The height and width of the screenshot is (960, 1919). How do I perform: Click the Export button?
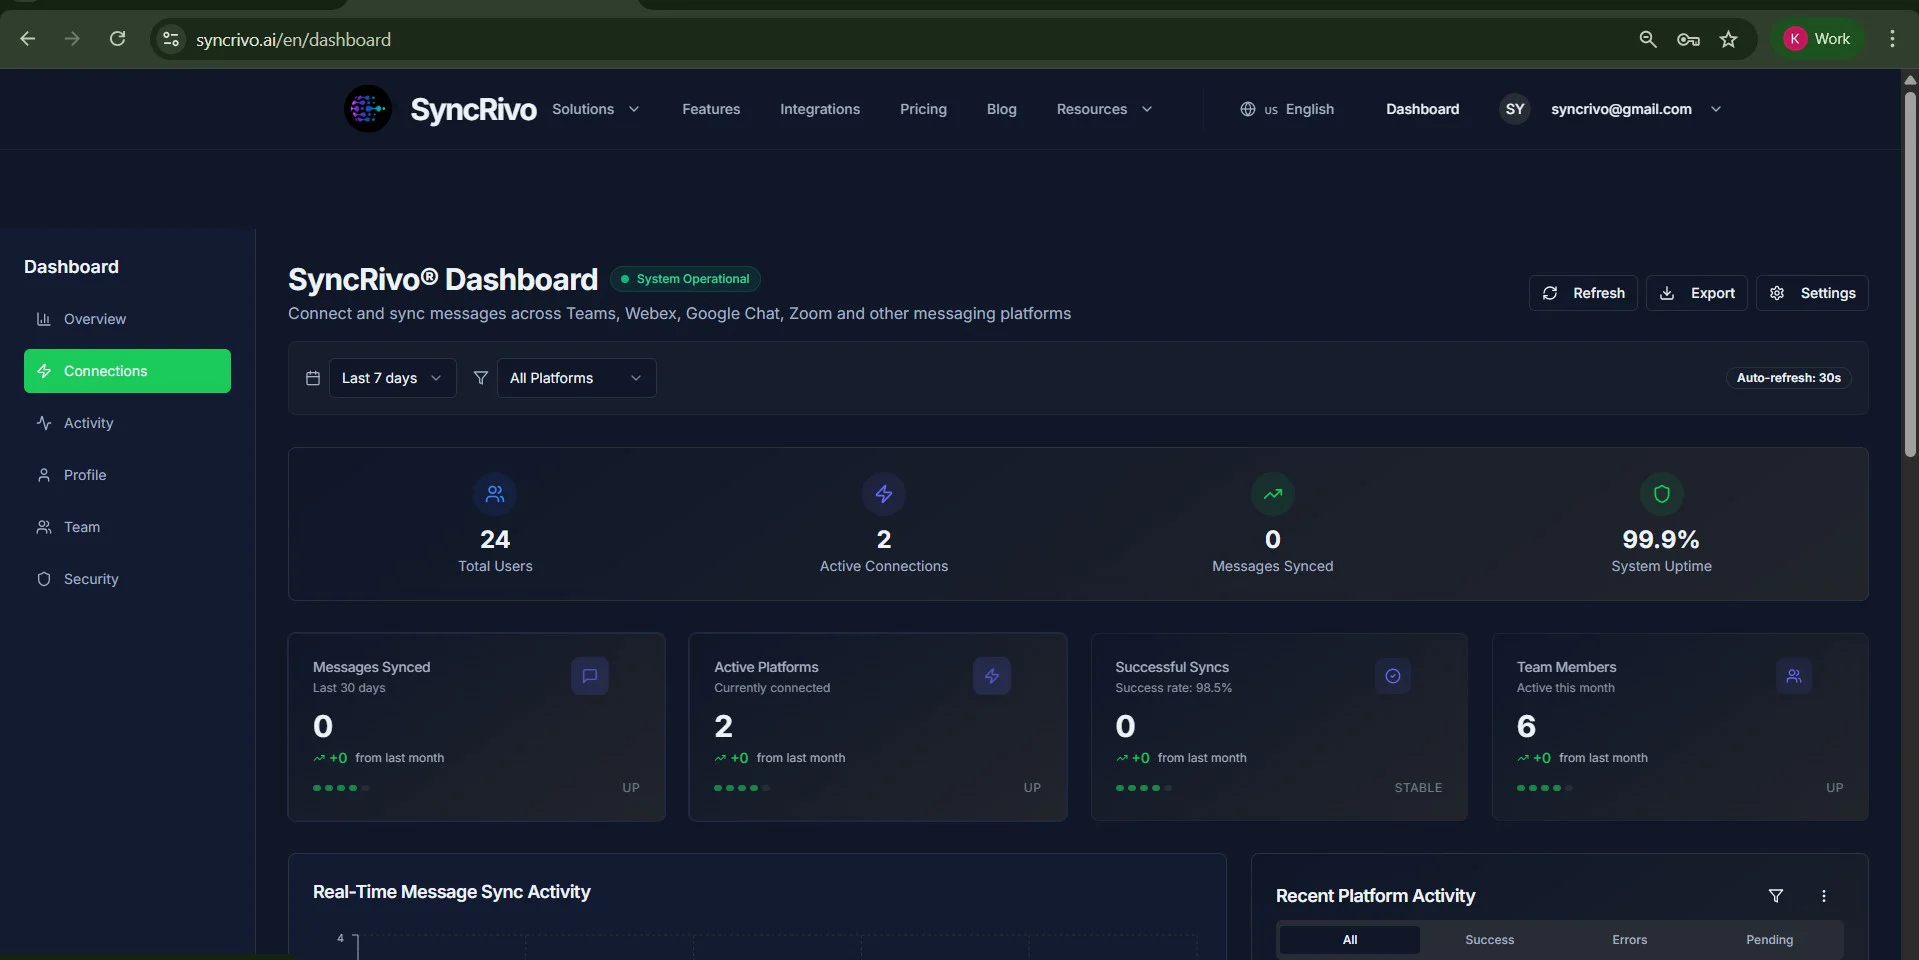tap(1697, 293)
